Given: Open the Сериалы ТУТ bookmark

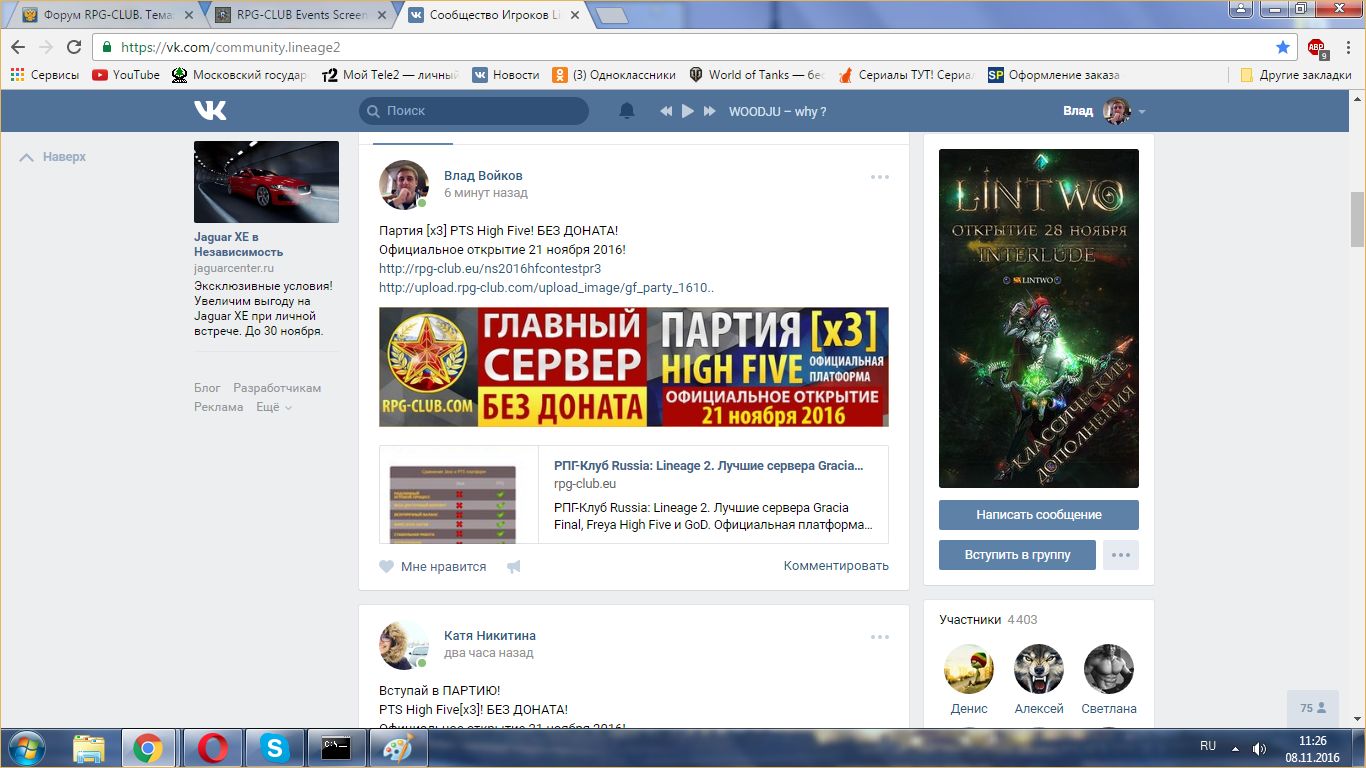Looking at the screenshot, I should (906, 75).
